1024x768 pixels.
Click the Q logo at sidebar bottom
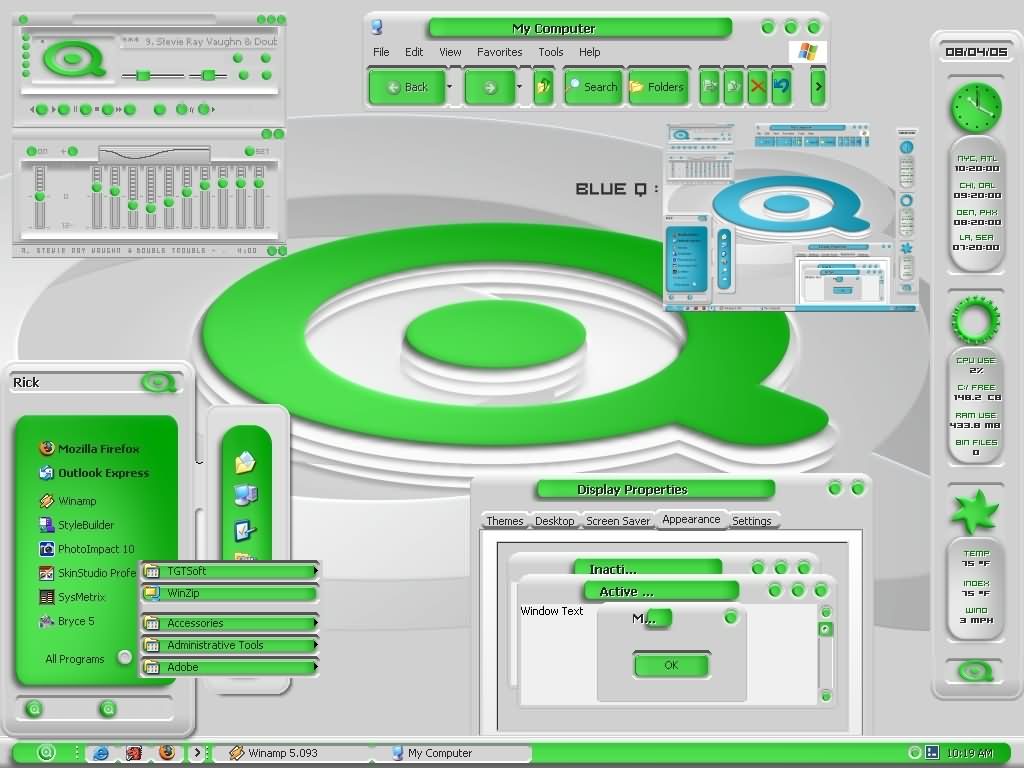tap(975, 671)
